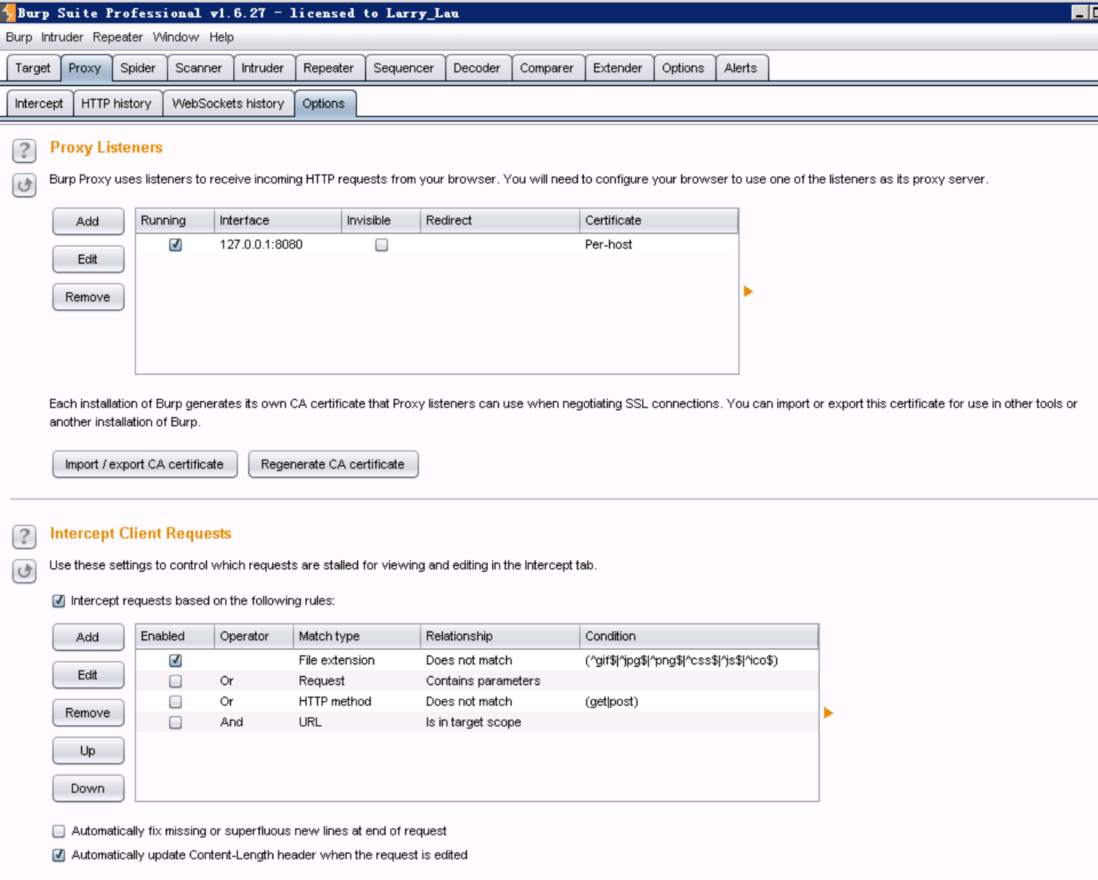Open the WebSockets history sub-tab
Viewport: 1098px width, 880px height.
coord(228,104)
